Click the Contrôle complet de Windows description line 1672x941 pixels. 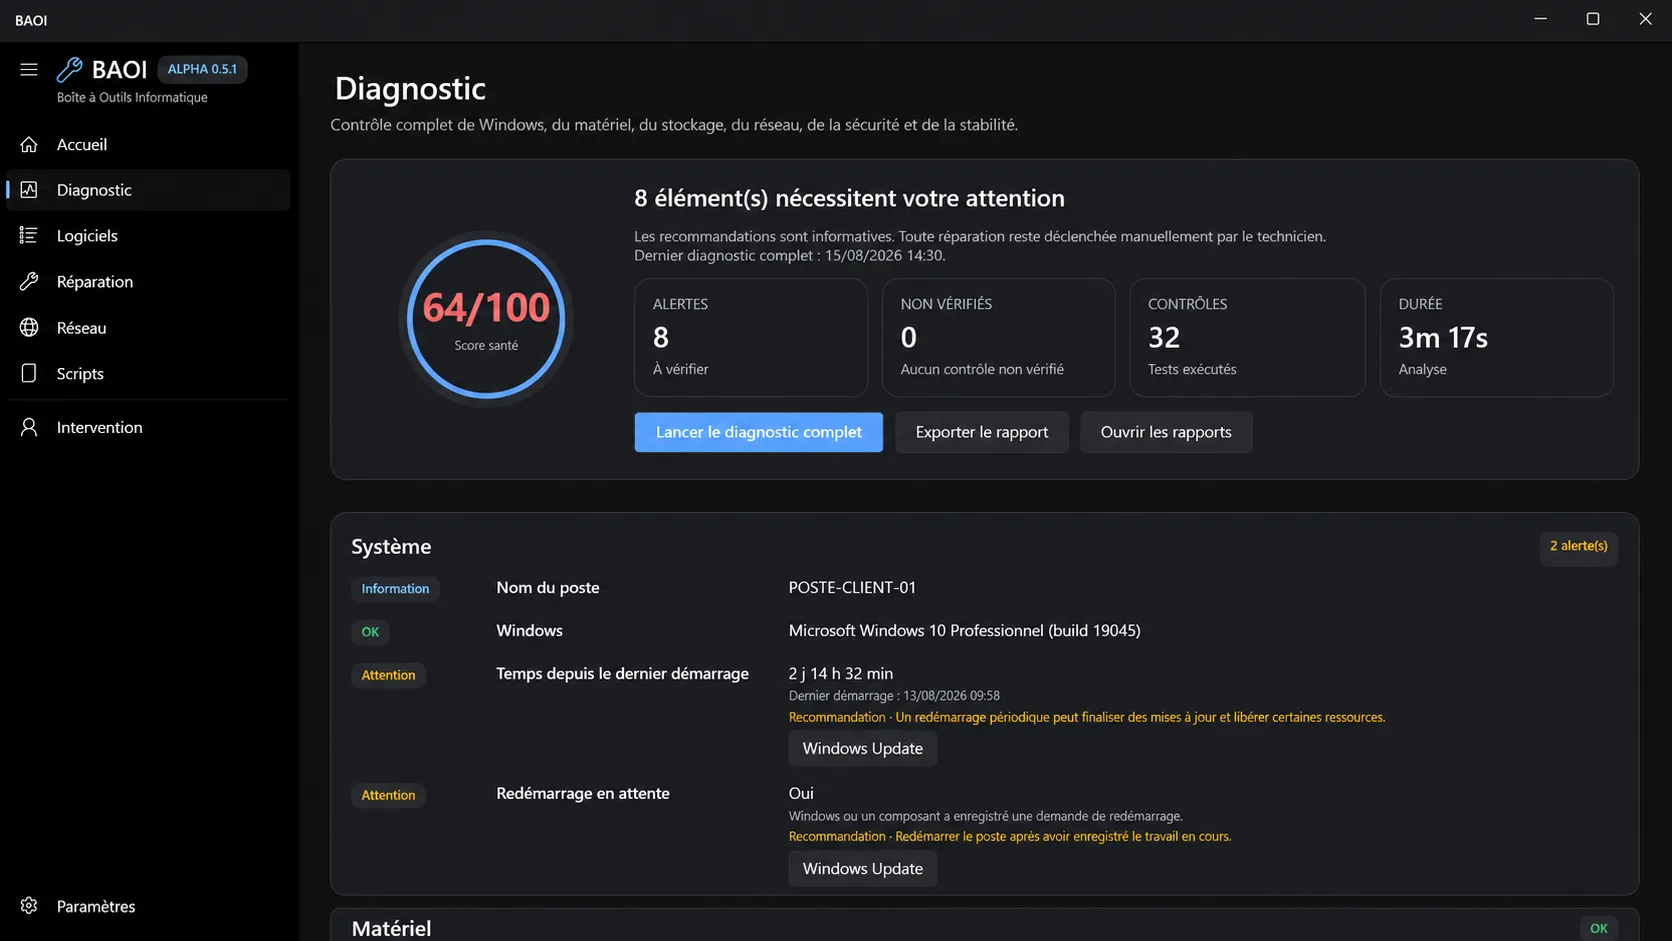(x=674, y=125)
